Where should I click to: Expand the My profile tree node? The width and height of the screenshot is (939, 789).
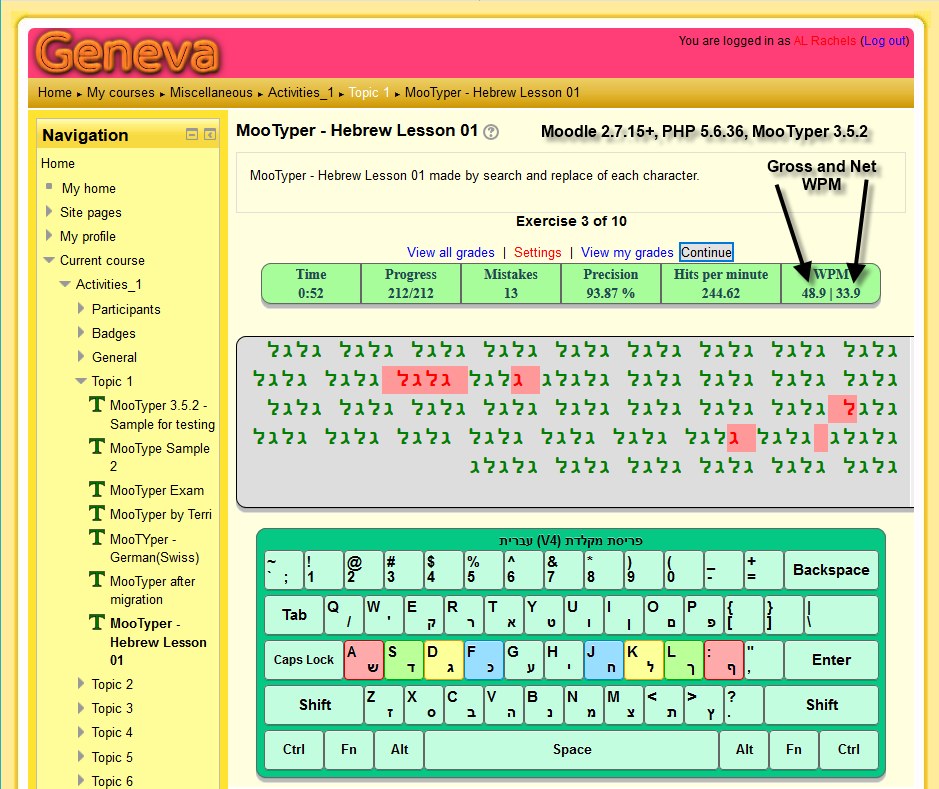click(49, 235)
